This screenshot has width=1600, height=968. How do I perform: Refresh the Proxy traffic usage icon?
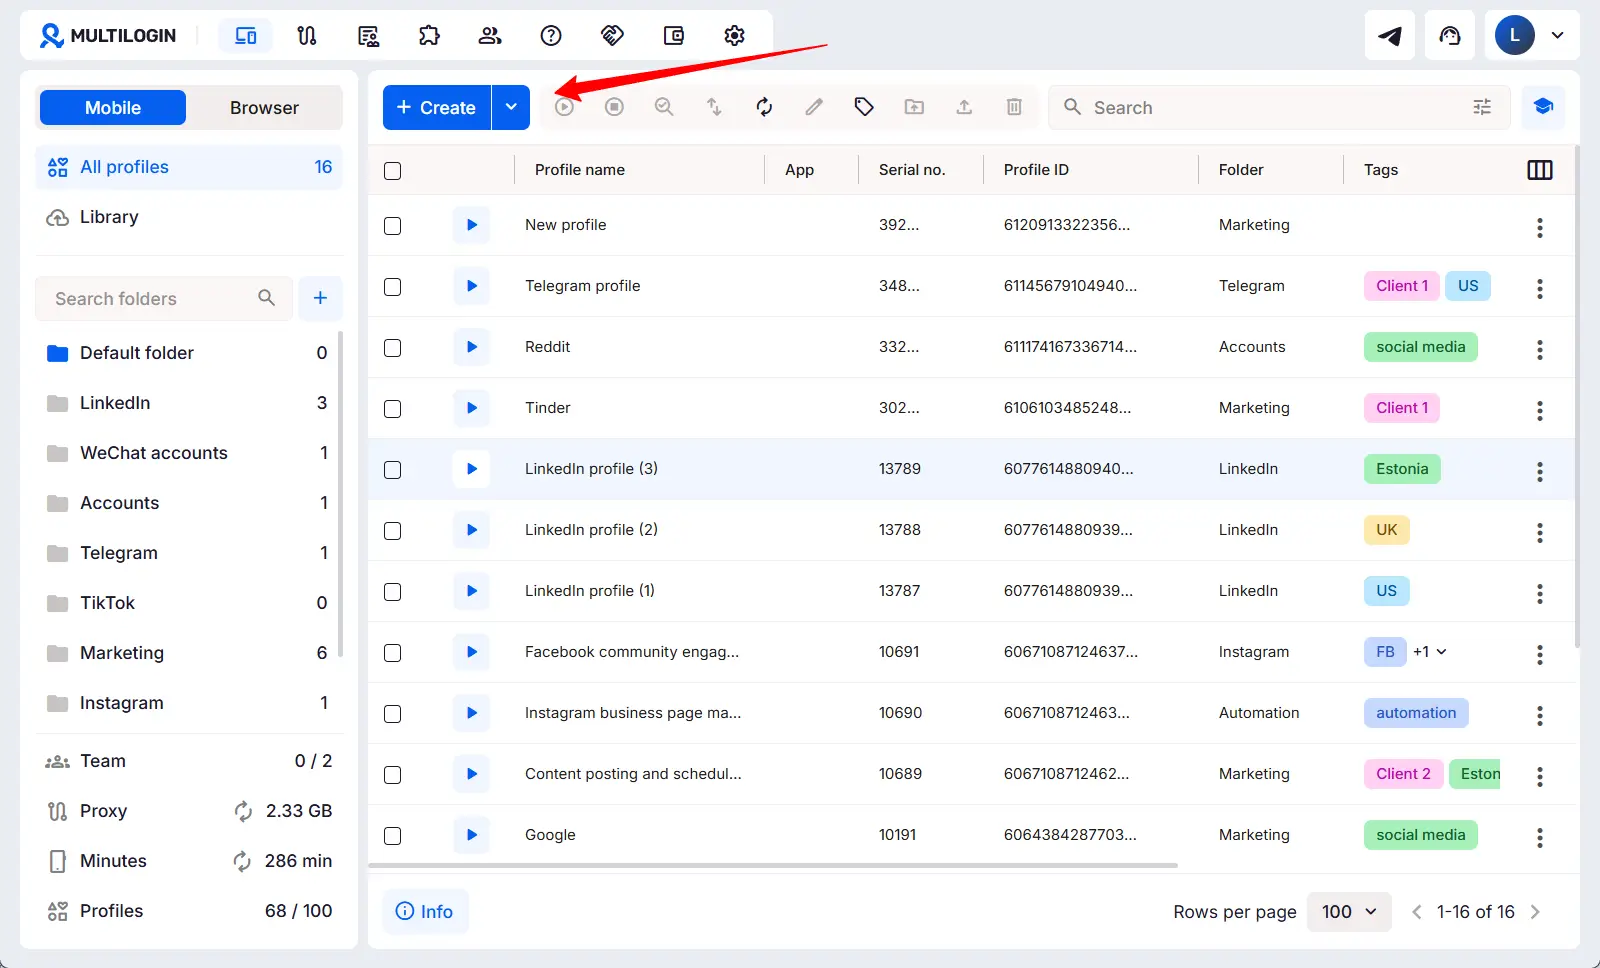(x=243, y=811)
